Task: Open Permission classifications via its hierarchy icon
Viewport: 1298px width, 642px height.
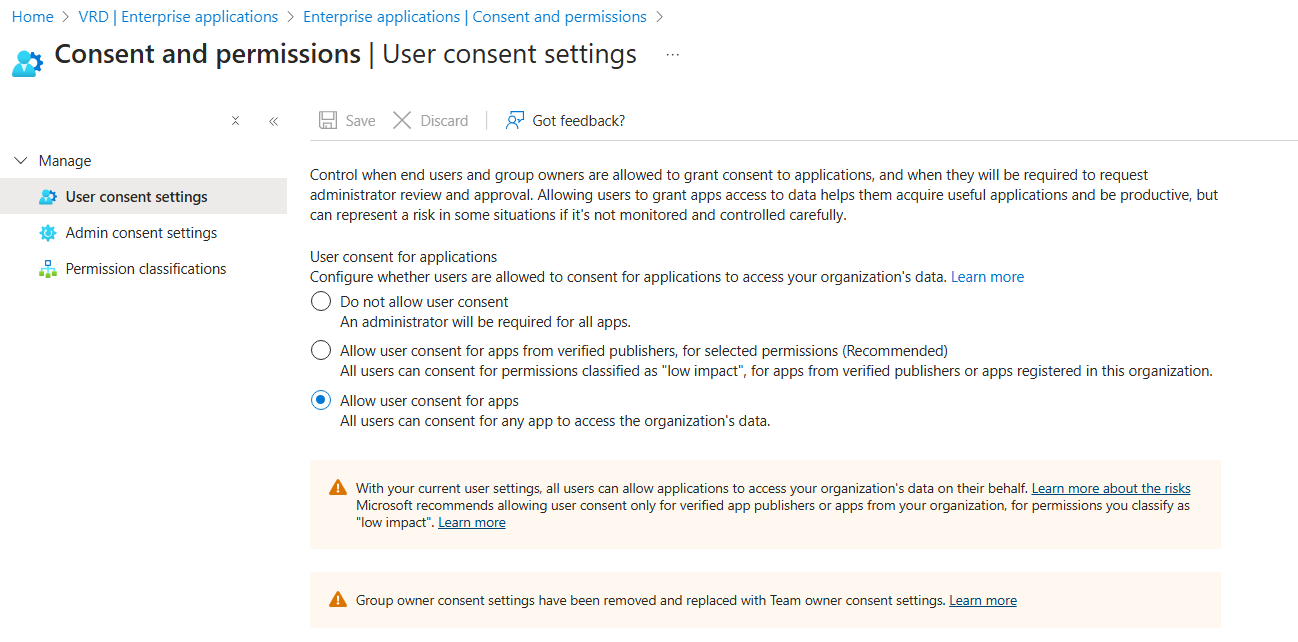Action: (48, 268)
